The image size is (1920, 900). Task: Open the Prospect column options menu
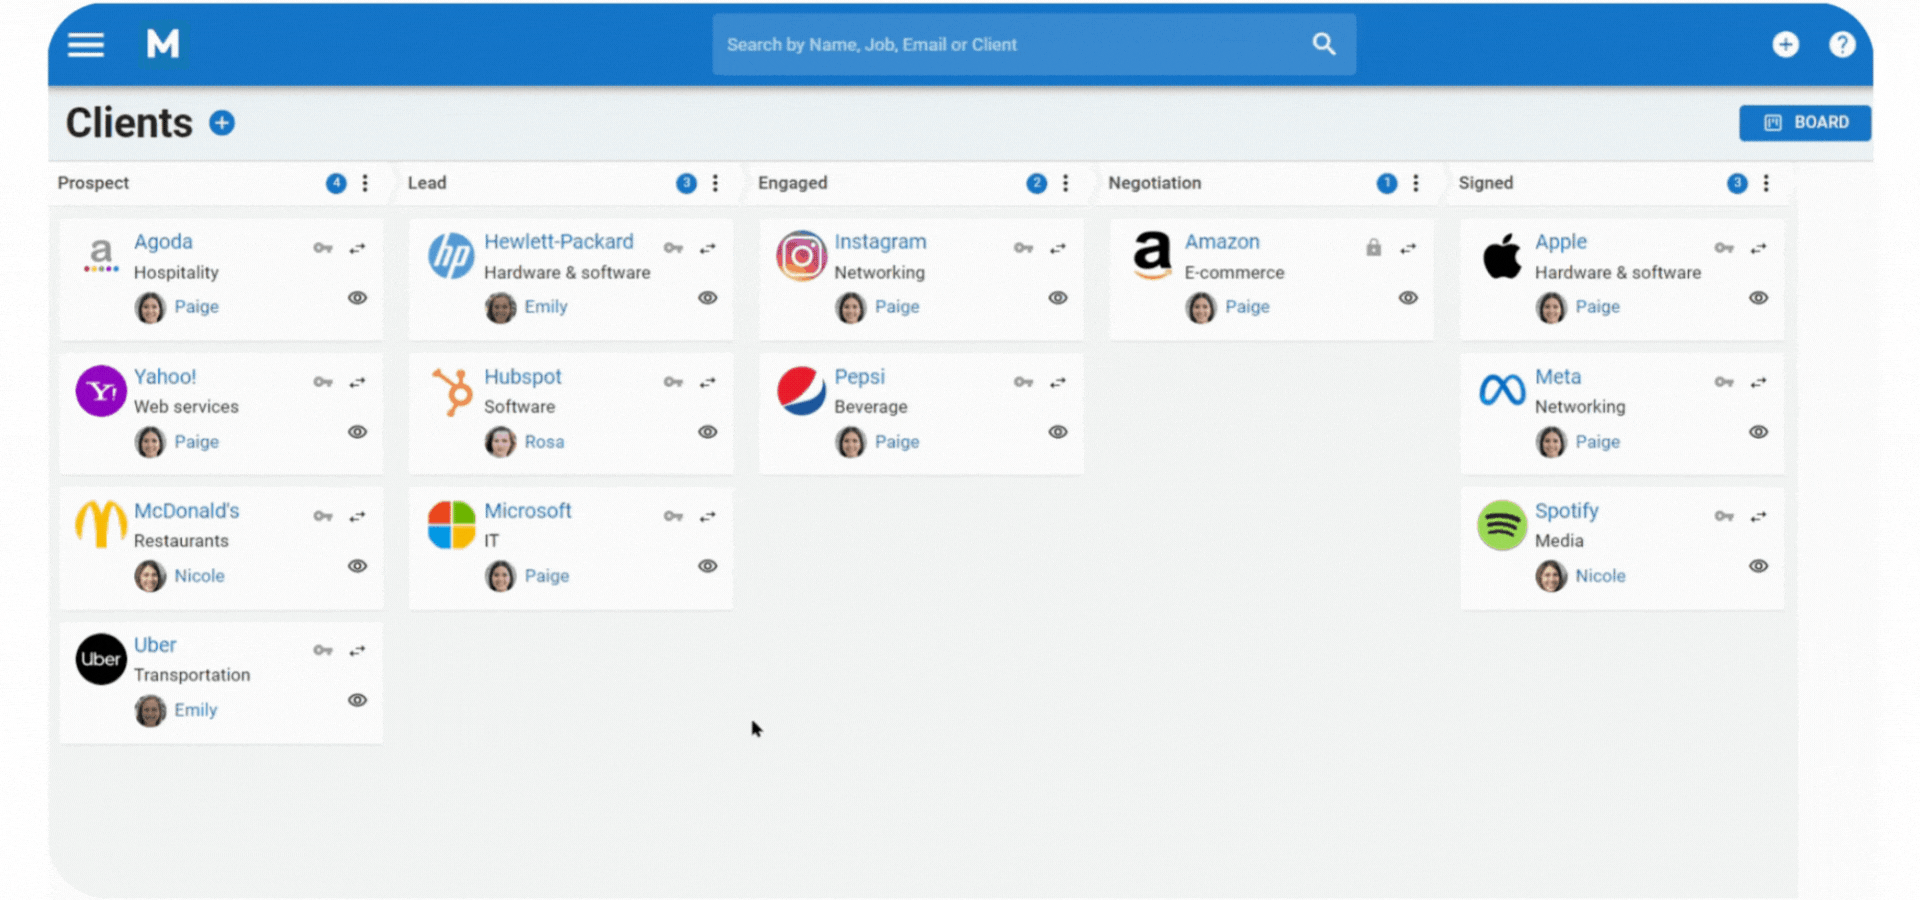tap(365, 183)
